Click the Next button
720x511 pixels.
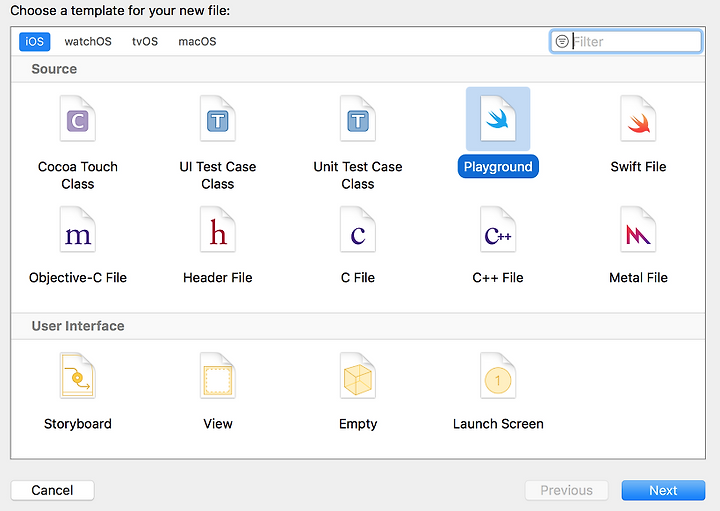[x=663, y=490]
